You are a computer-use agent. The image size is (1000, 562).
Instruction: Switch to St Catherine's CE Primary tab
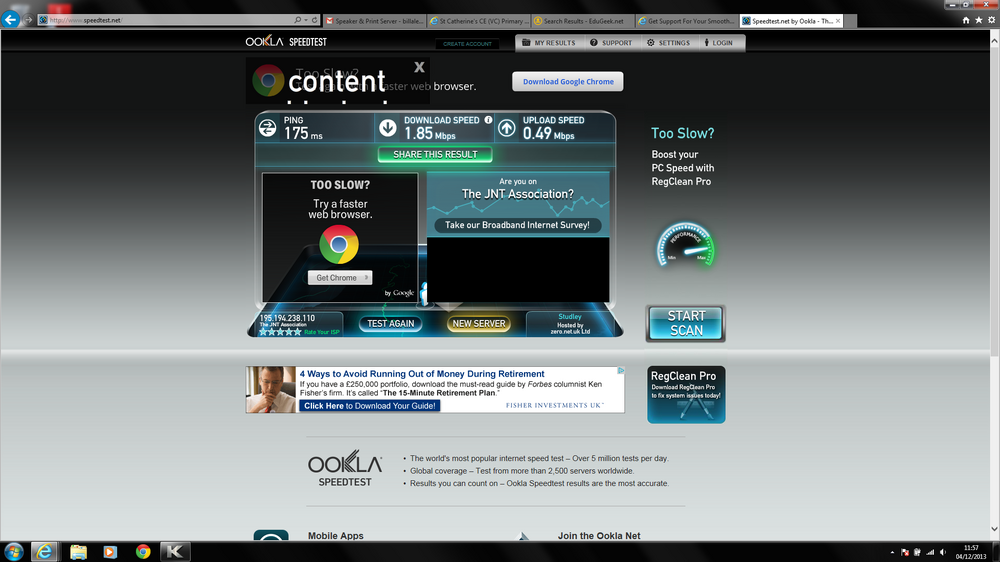point(479,21)
